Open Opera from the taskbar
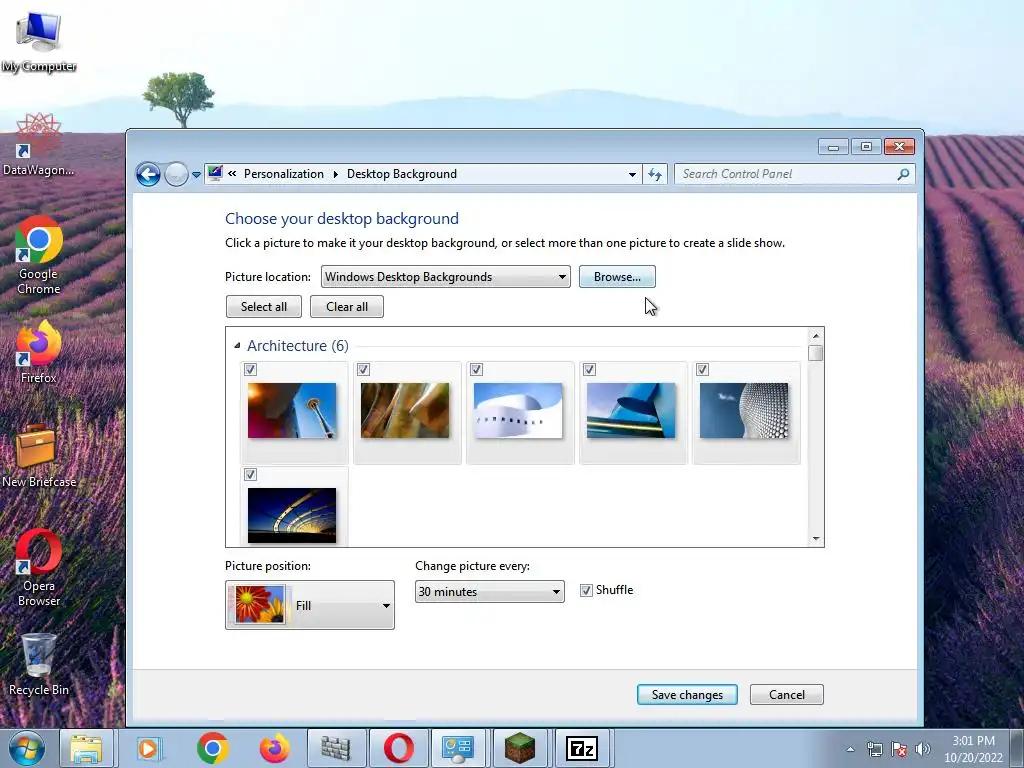 (398, 748)
